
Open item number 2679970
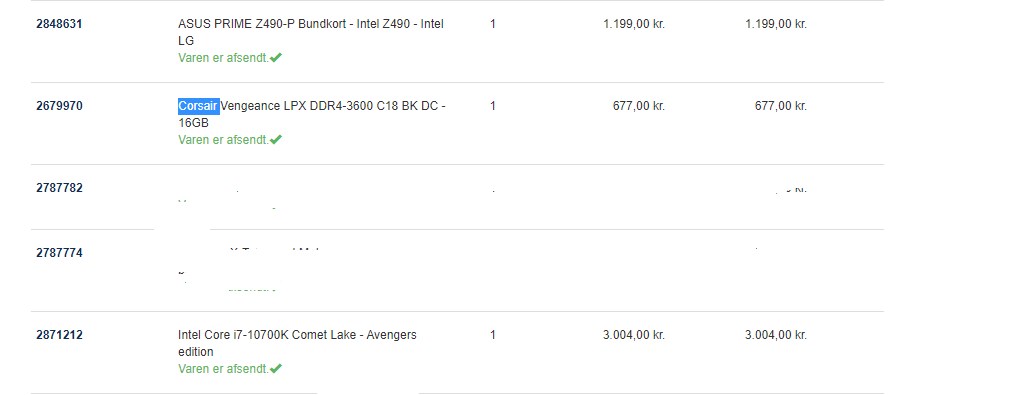tap(59, 106)
